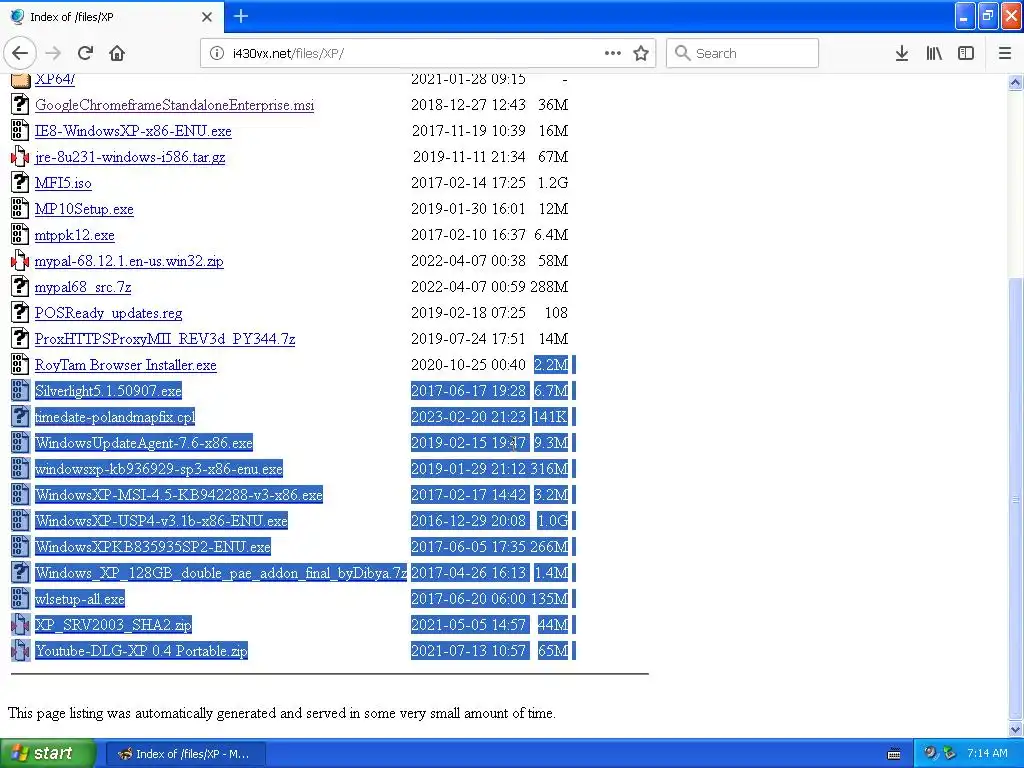Click scrollbar up arrow
The height and width of the screenshot is (768, 1024).
[1015, 82]
